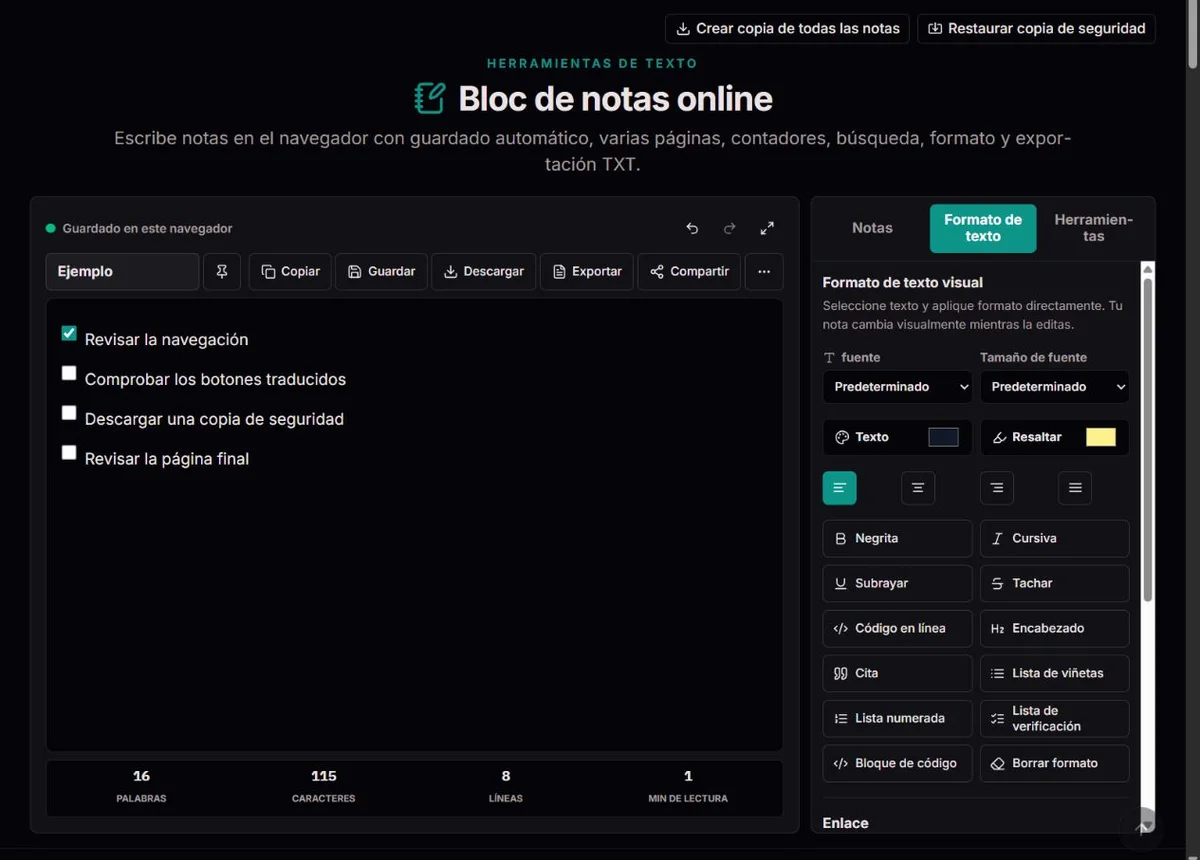This screenshot has height=860, width=1200.
Task: Open the Exportar options
Action: tap(587, 272)
